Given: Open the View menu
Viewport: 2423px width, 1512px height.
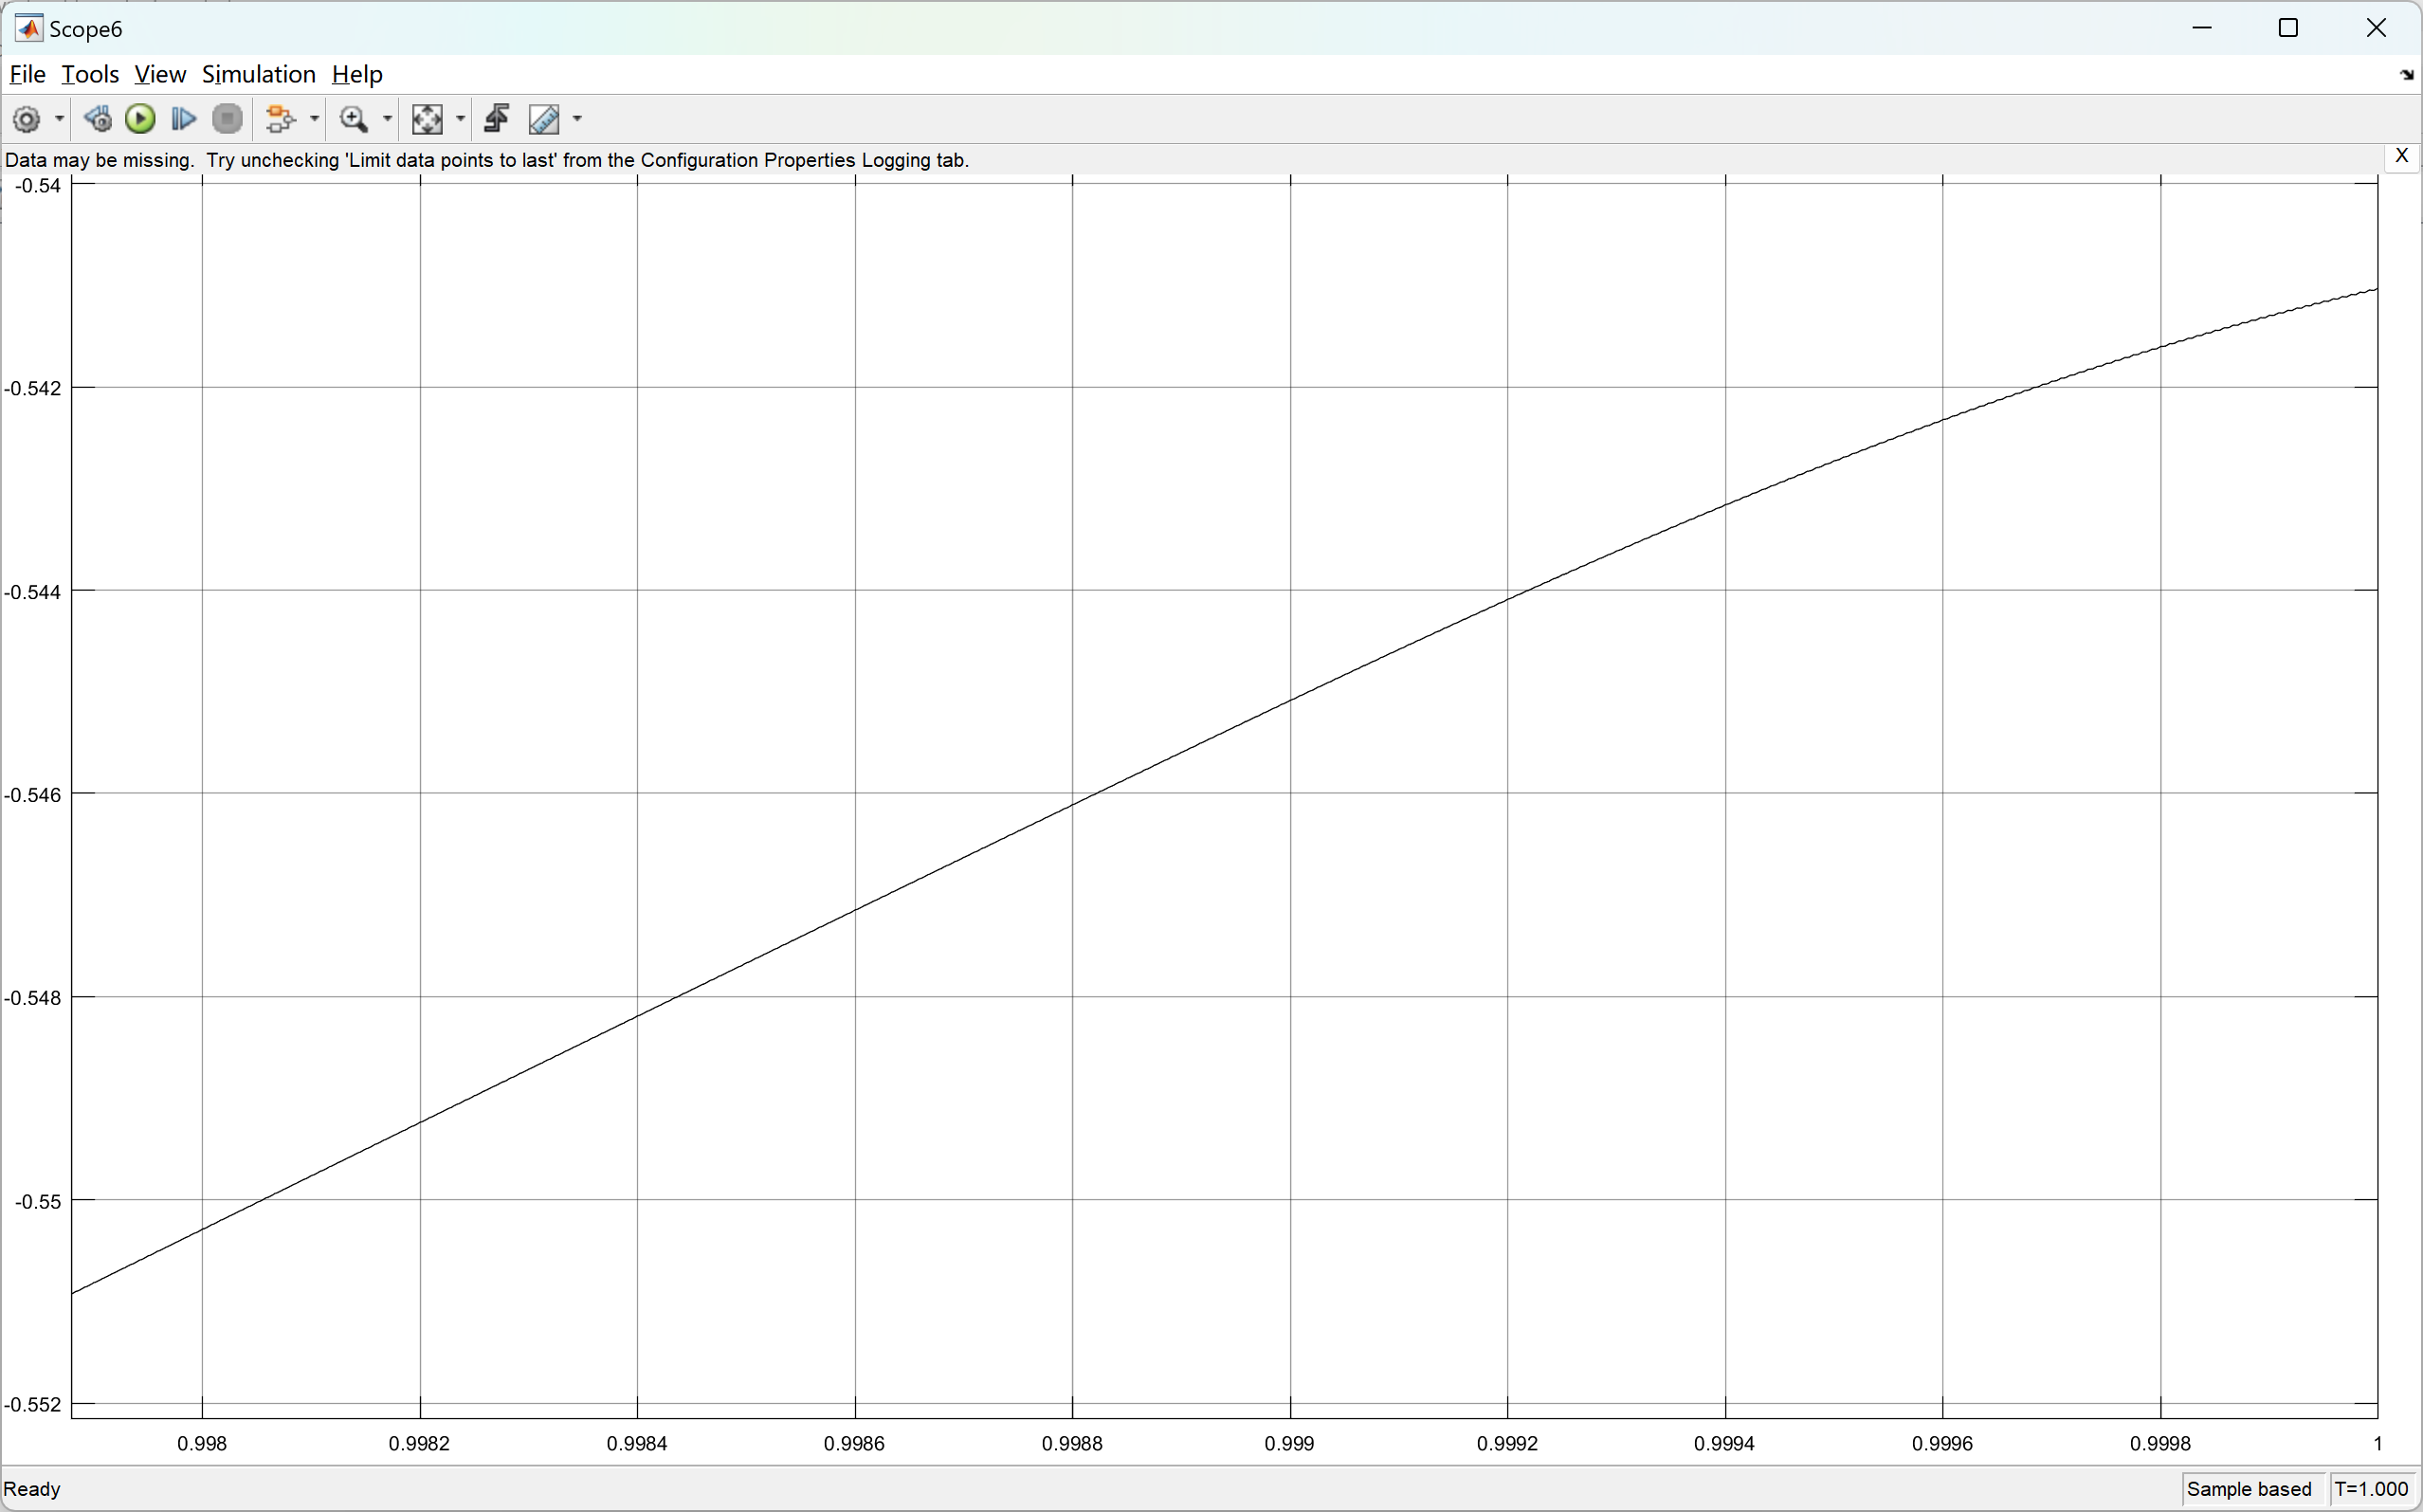Looking at the screenshot, I should (x=159, y=75).
